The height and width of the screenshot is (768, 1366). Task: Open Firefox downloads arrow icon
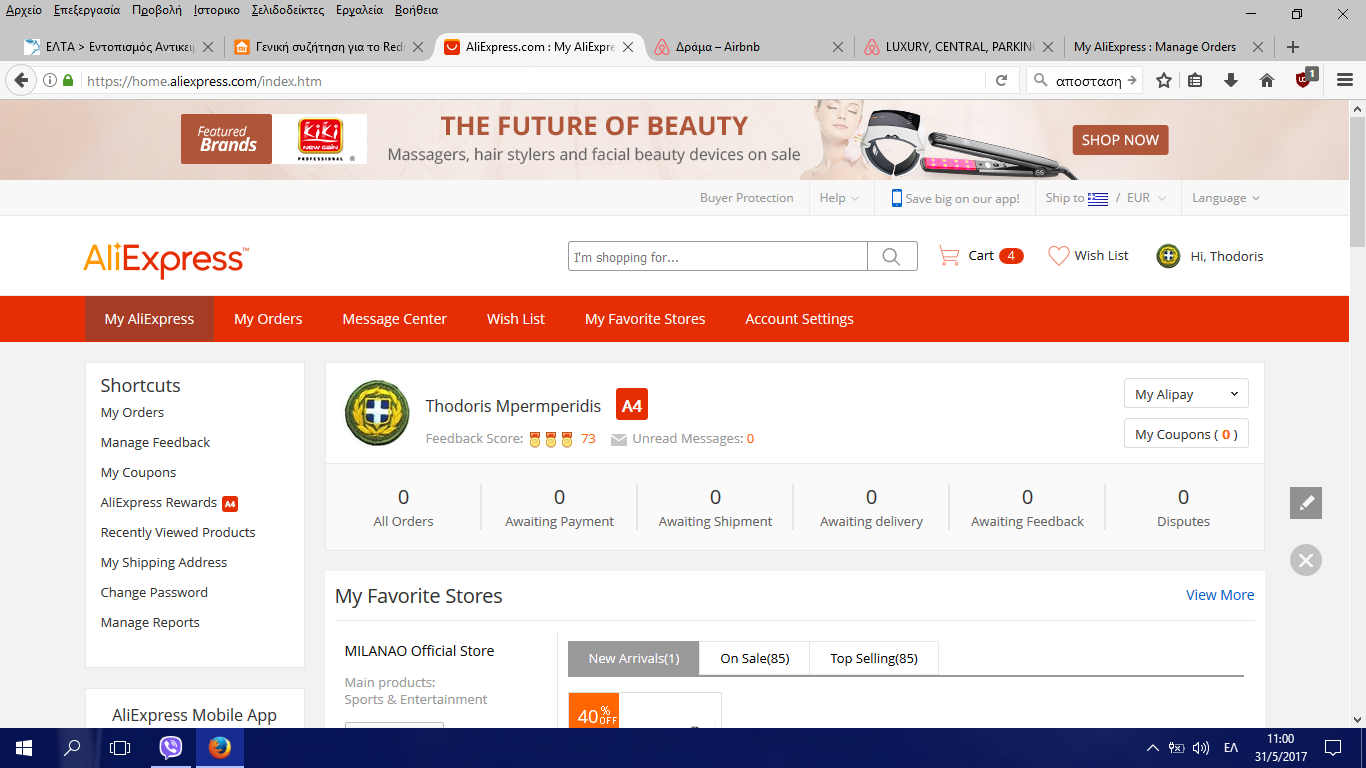[x=1231, y=81]
